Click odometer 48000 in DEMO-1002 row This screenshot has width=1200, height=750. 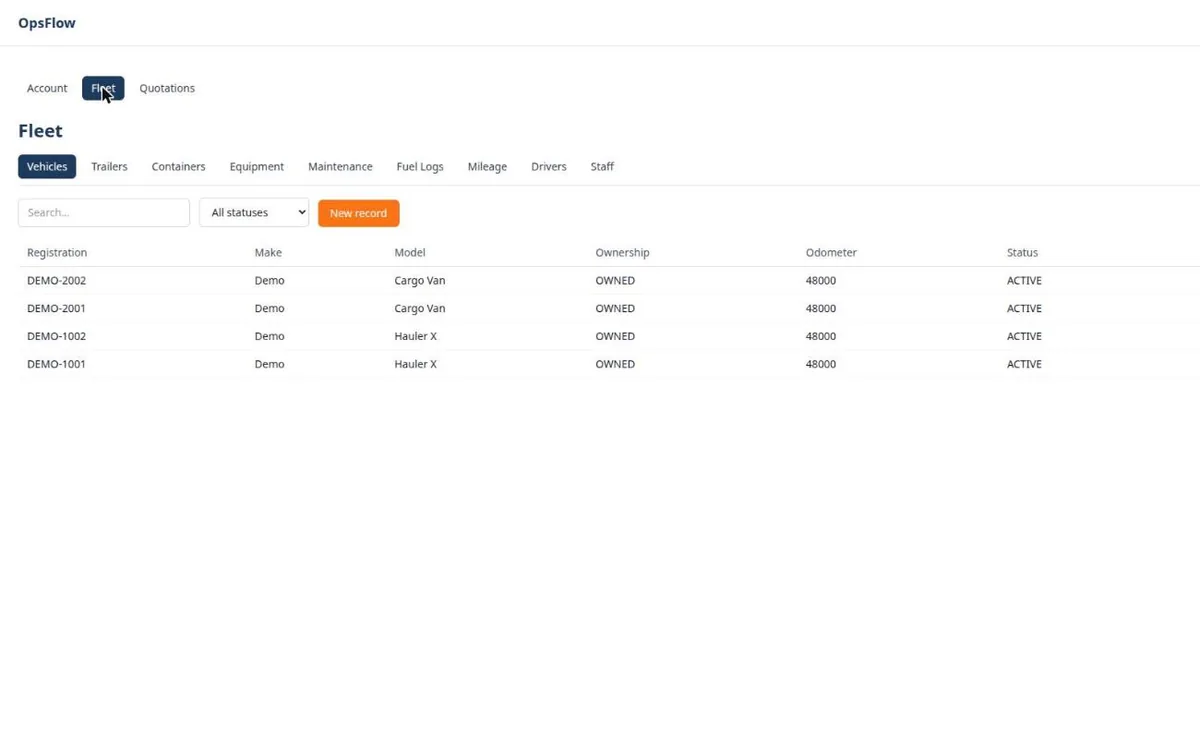[821, 337]
